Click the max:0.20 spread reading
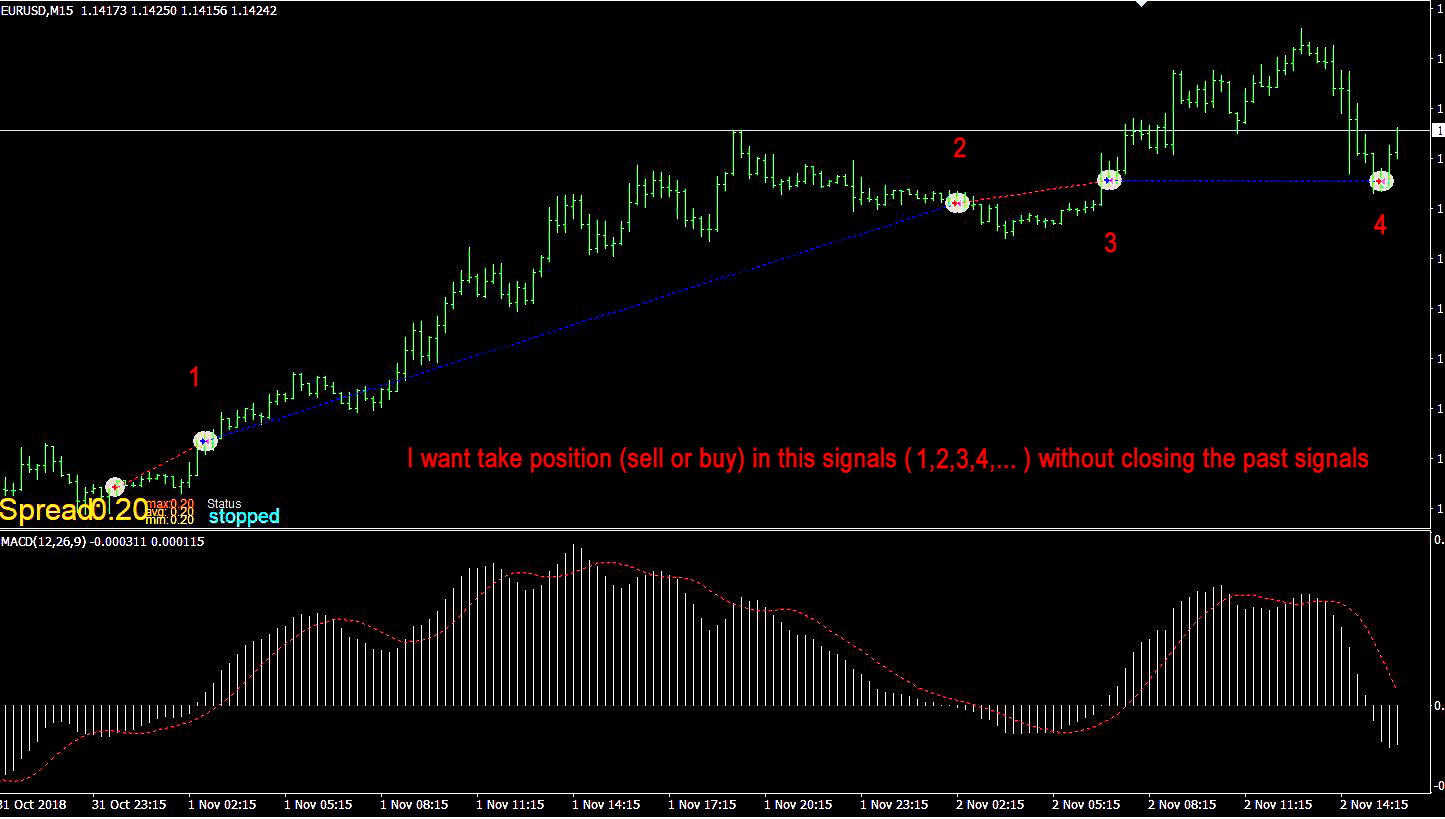Viewport: 1445px width, 819px height. tap(170, 503)
